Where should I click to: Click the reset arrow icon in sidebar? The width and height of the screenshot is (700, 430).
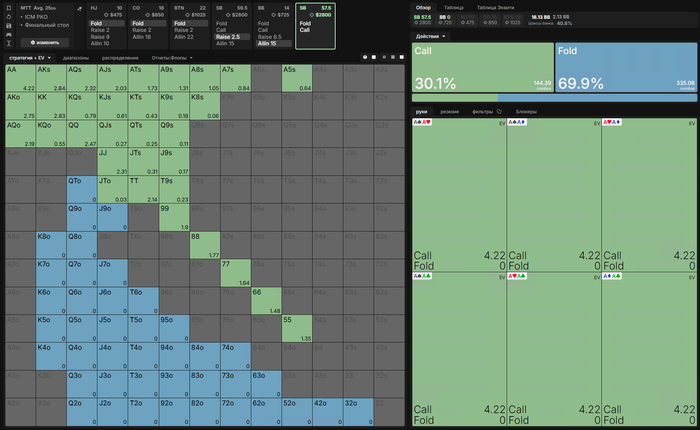(x=8, y=17)
